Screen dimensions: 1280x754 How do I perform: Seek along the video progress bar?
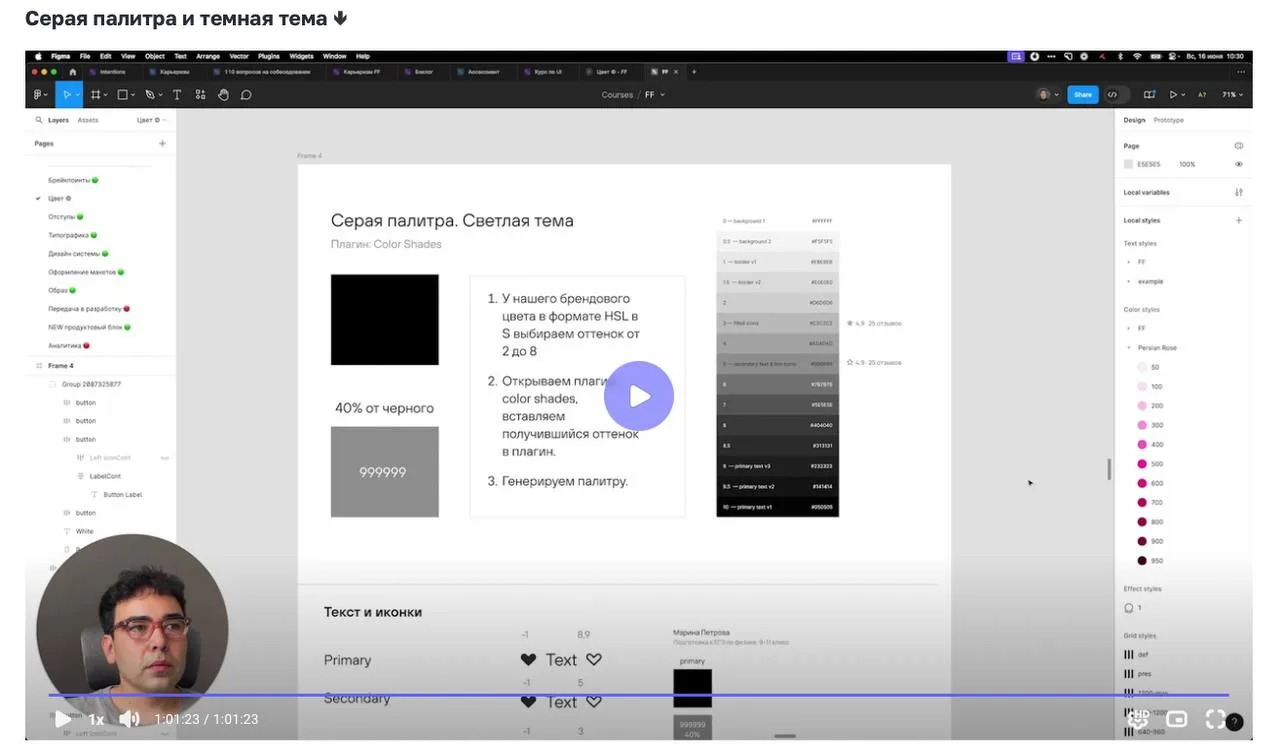pyautogui.click(x=638, y=695)
